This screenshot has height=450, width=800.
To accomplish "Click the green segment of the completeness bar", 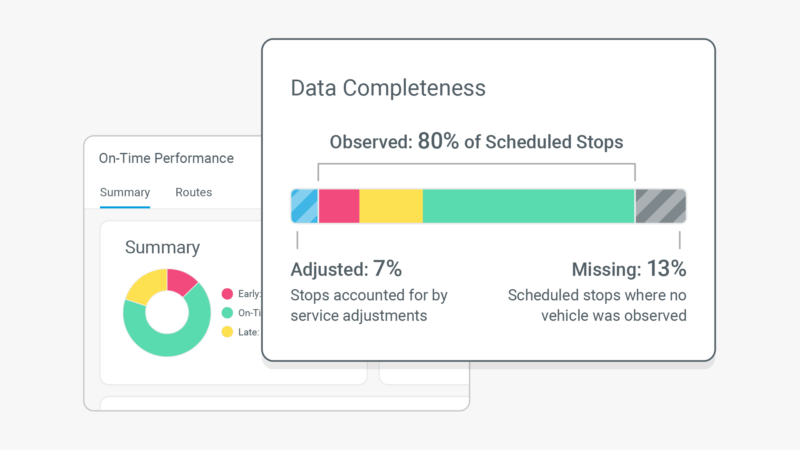I will (528, 205).
